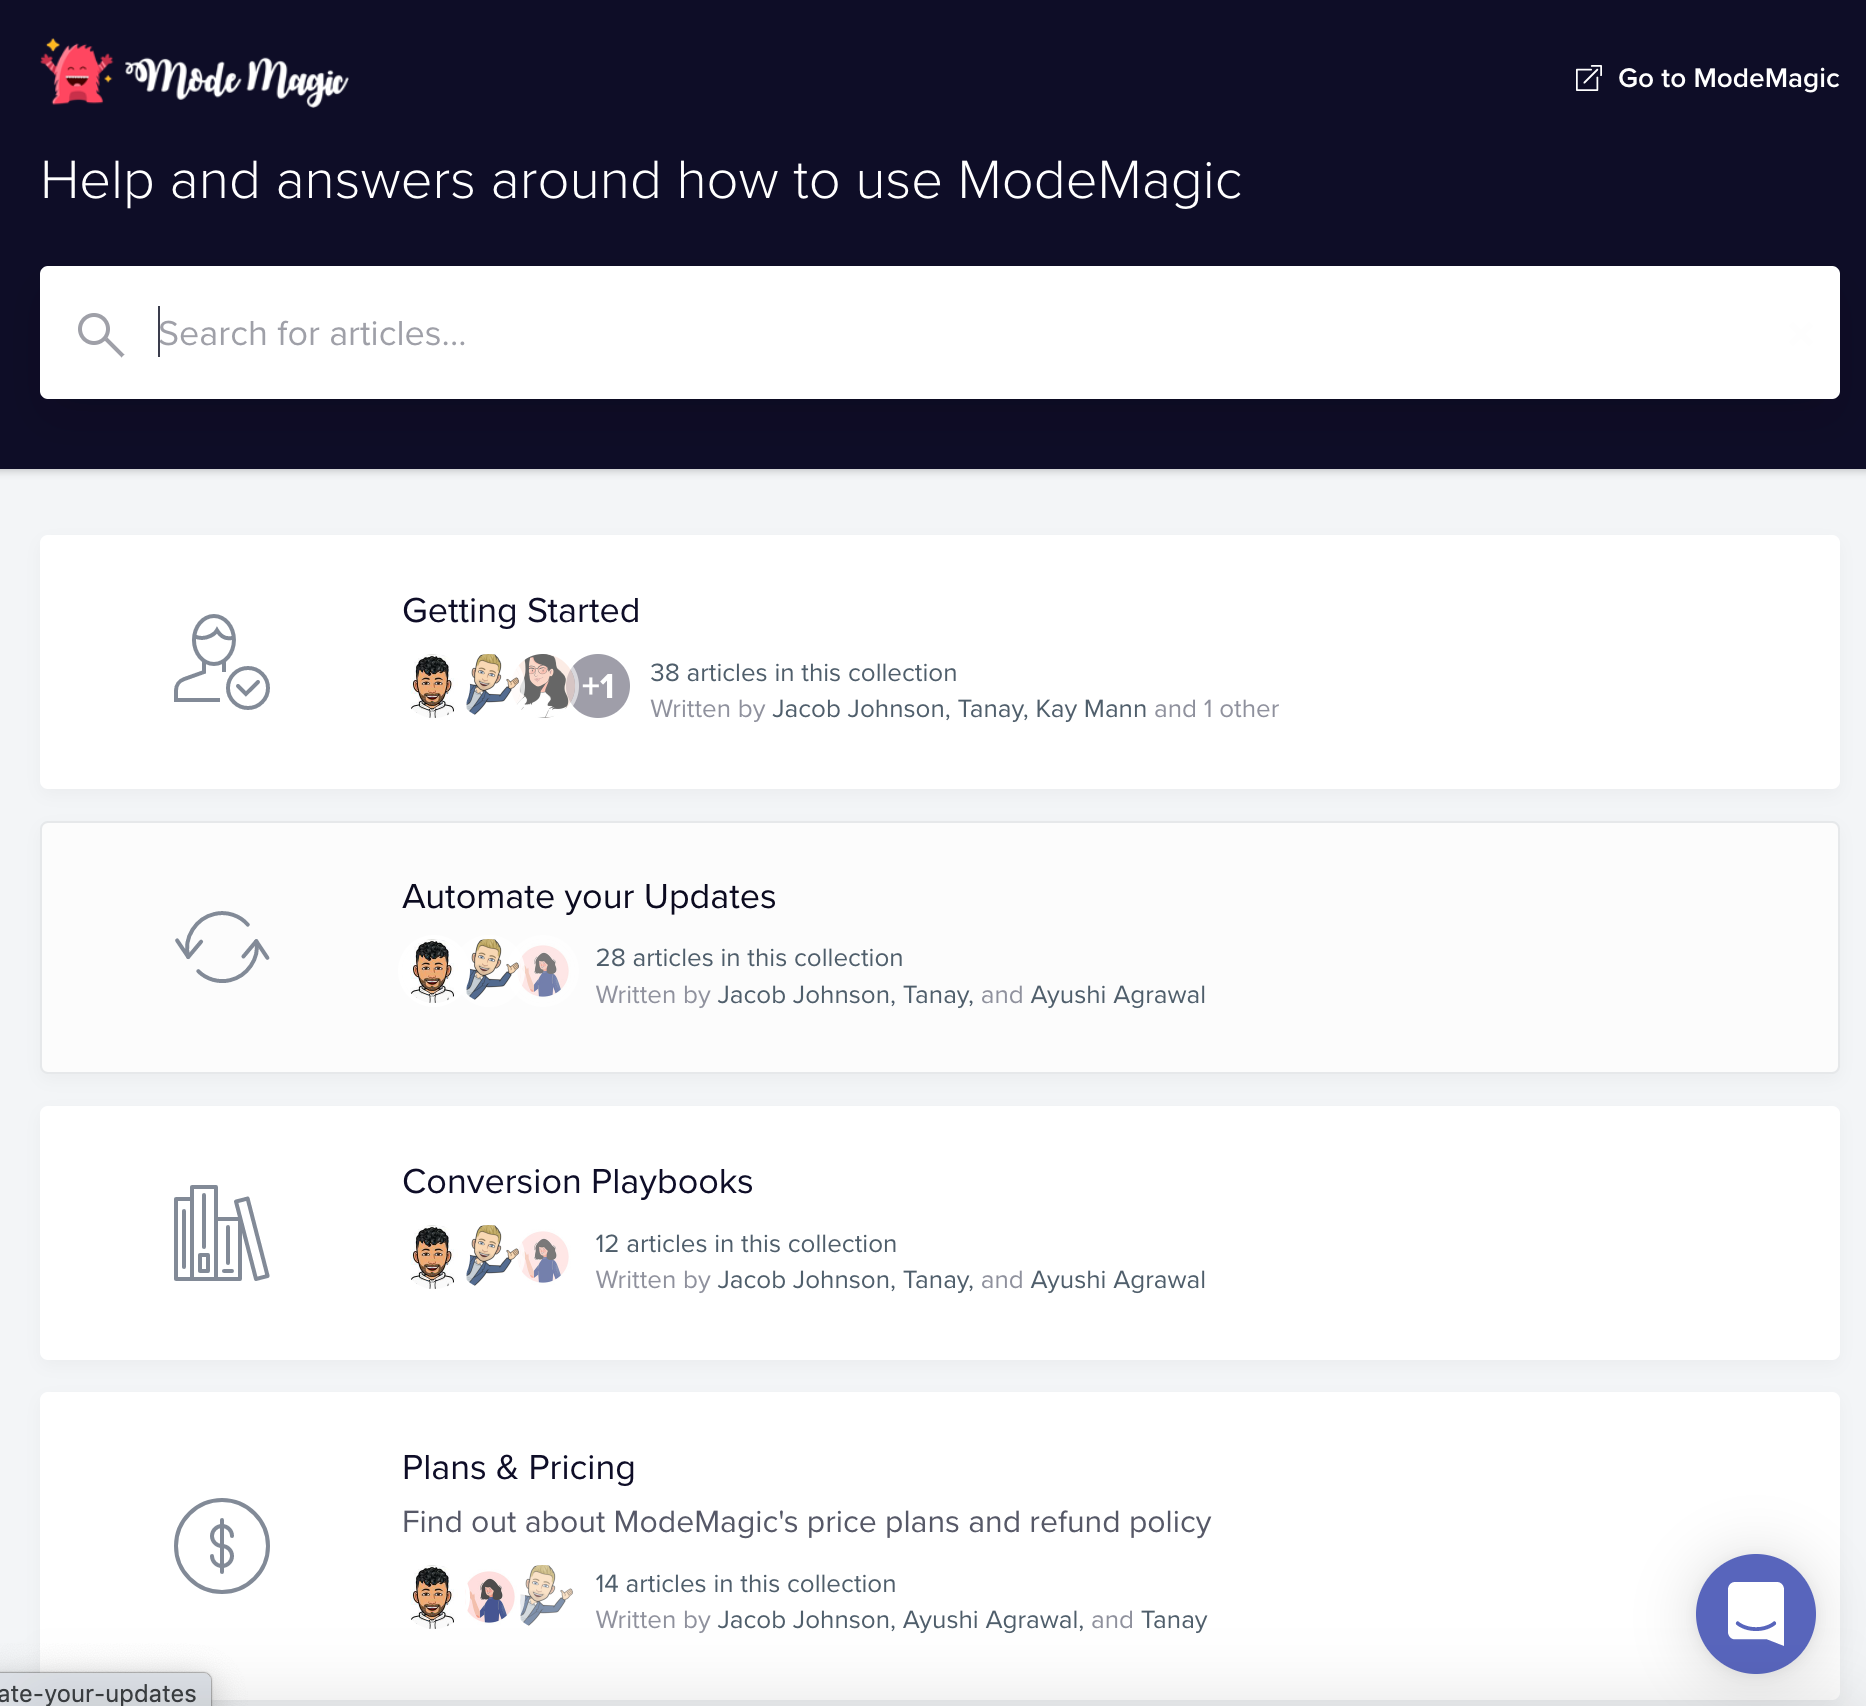
Task: Click Jacob Johnson's avatar in Conversion Playbooks
Action: (x=433, y=1257)
